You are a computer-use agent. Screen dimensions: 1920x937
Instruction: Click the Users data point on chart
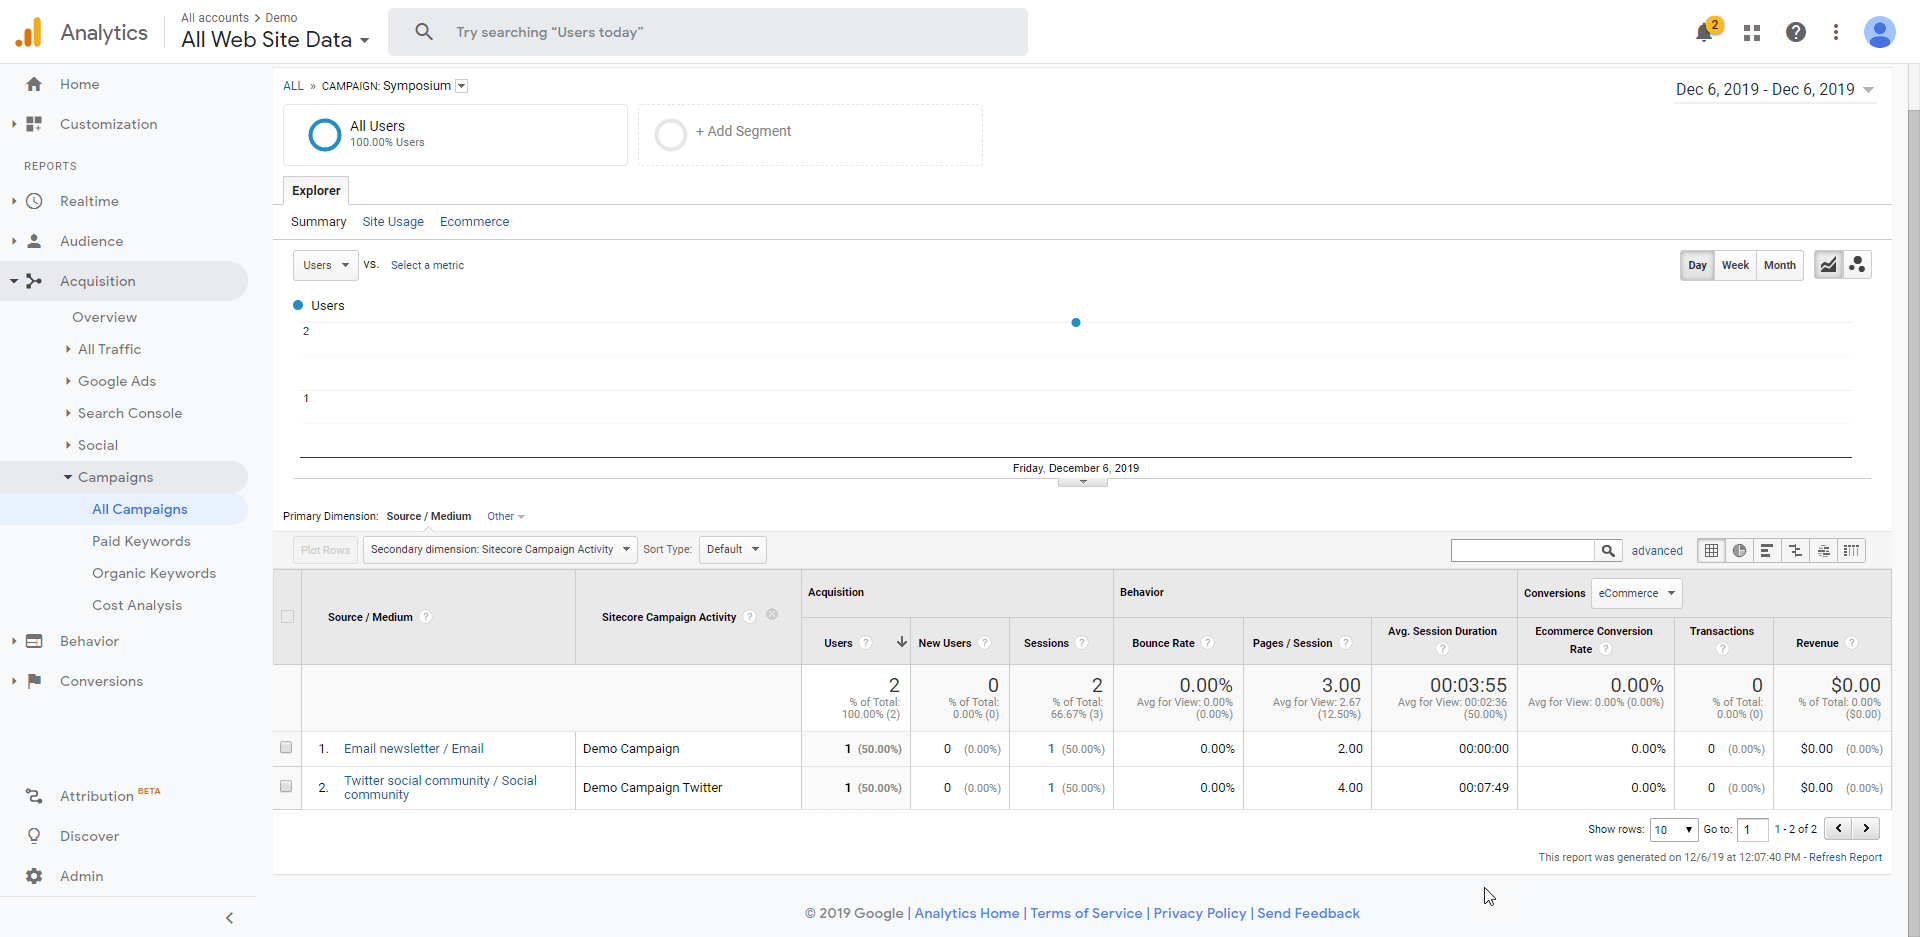point(1076,323)
